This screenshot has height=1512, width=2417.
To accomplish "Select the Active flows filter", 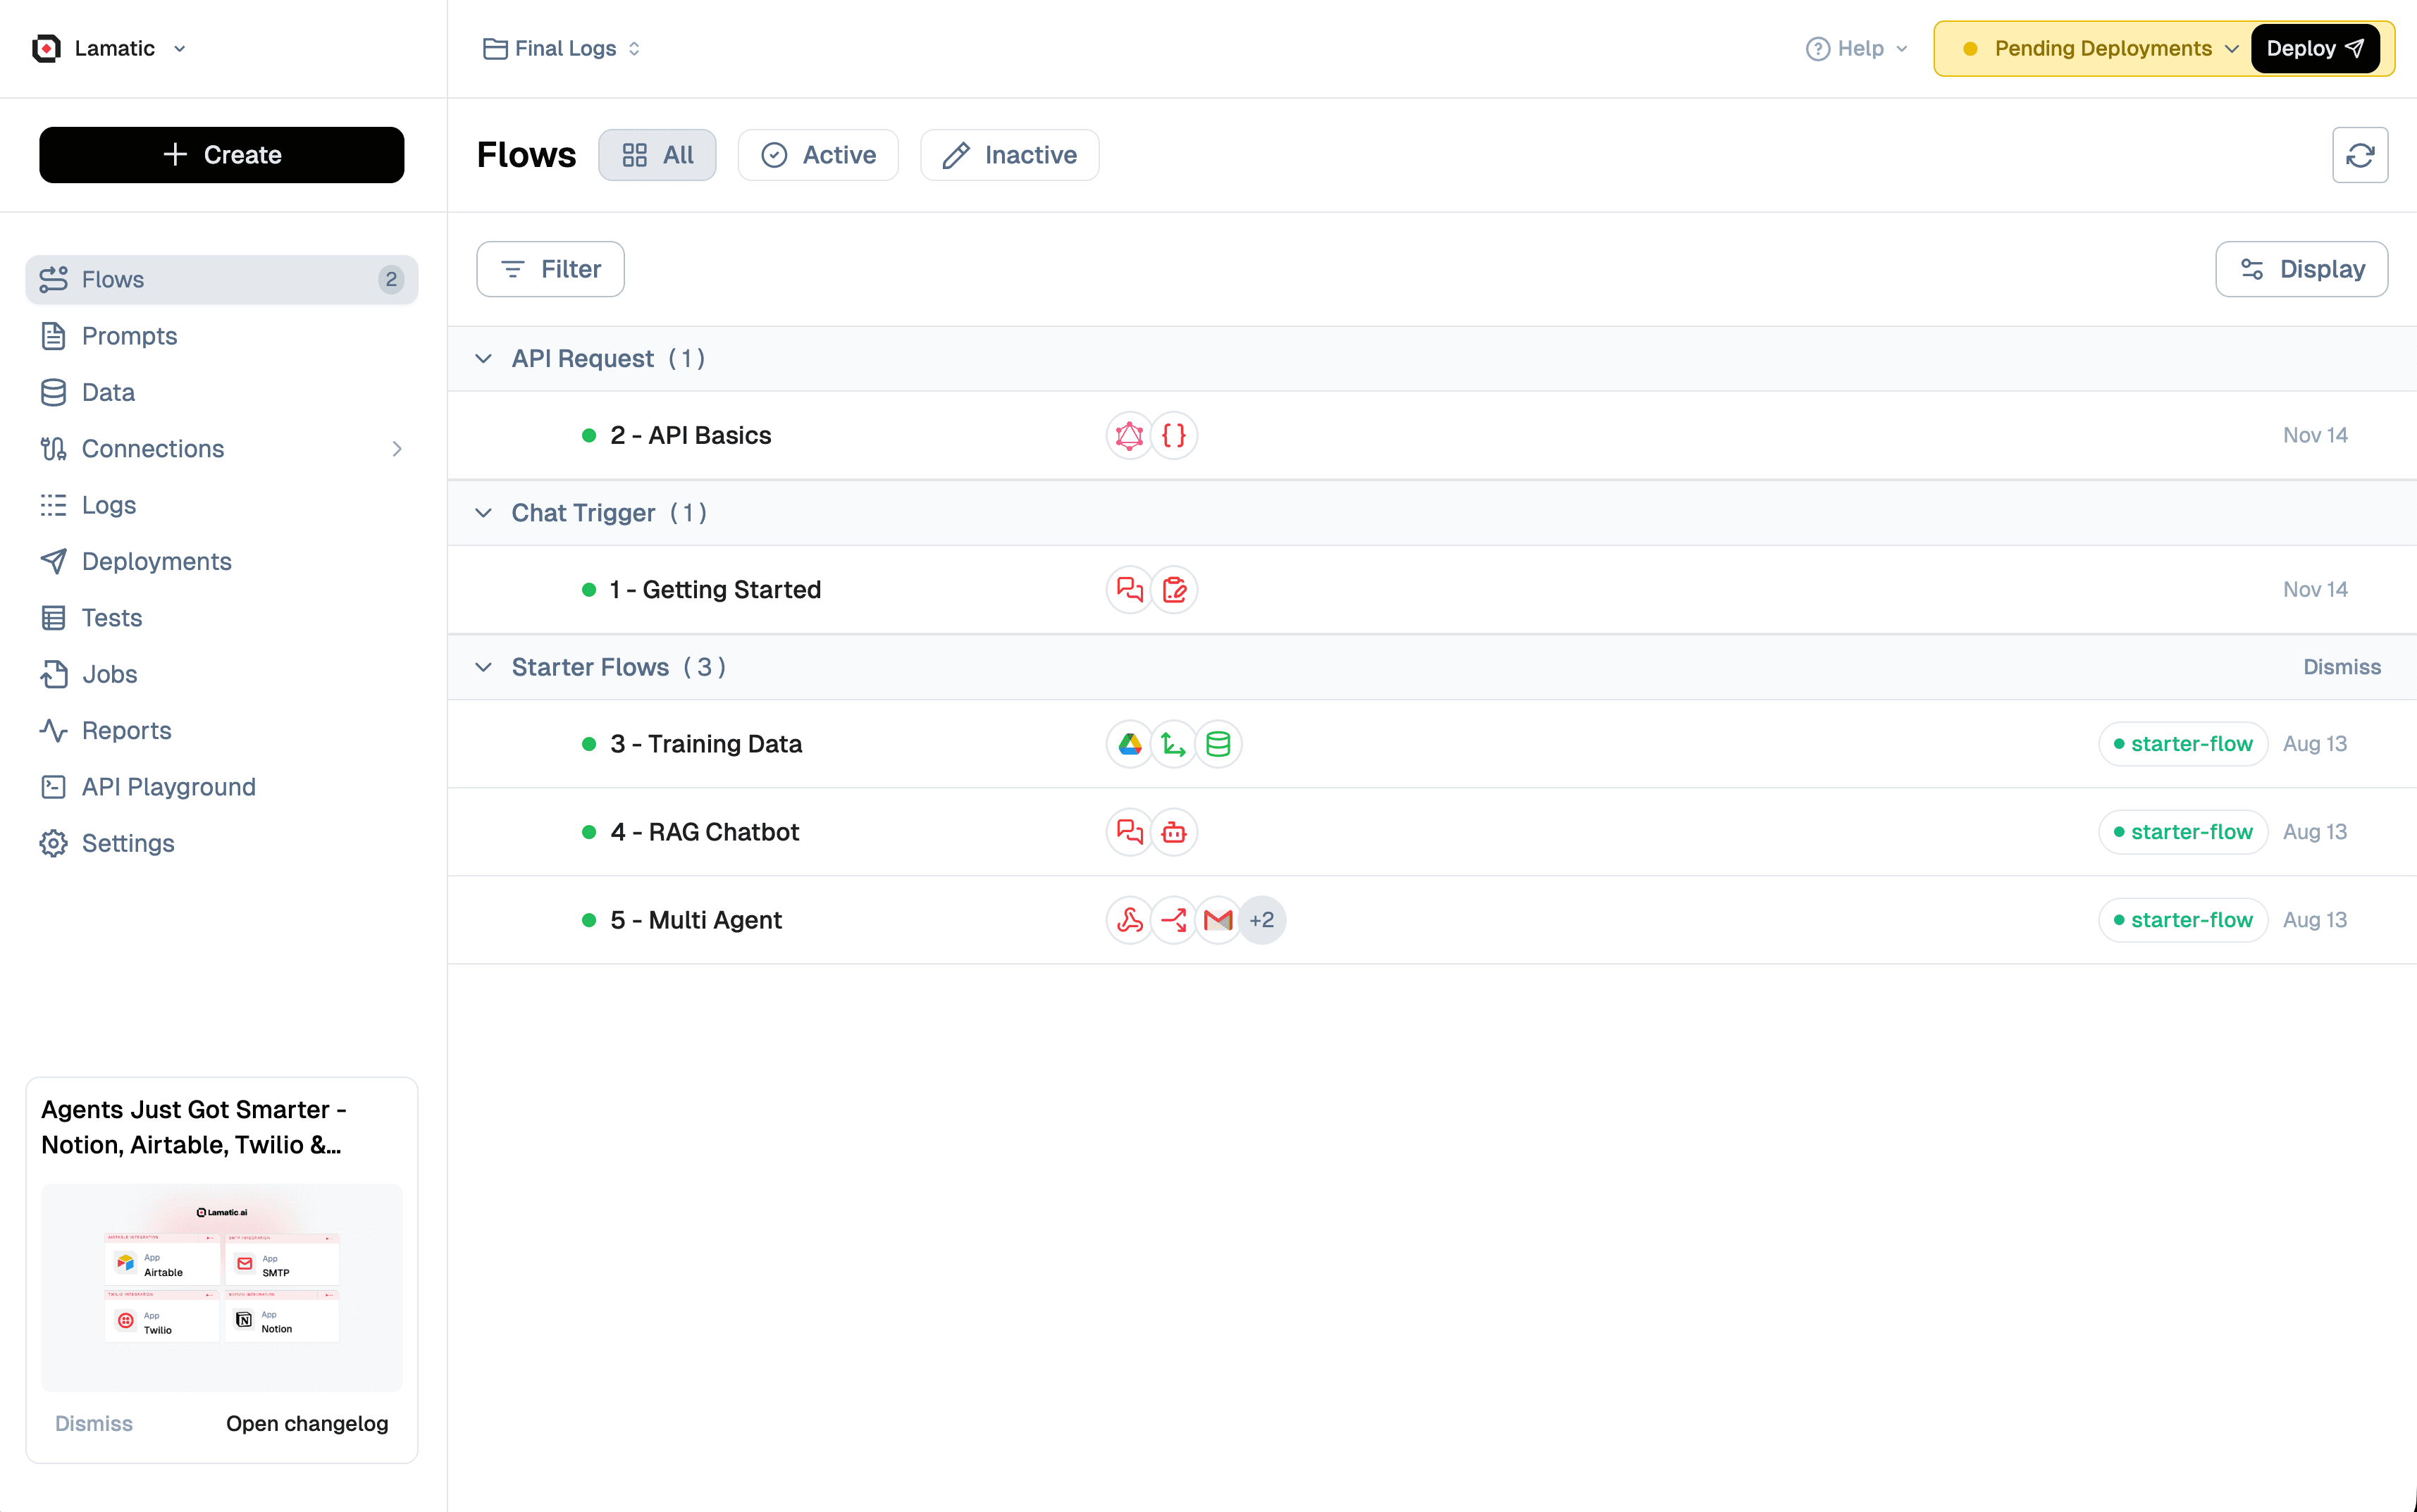I will click(818, 155).
